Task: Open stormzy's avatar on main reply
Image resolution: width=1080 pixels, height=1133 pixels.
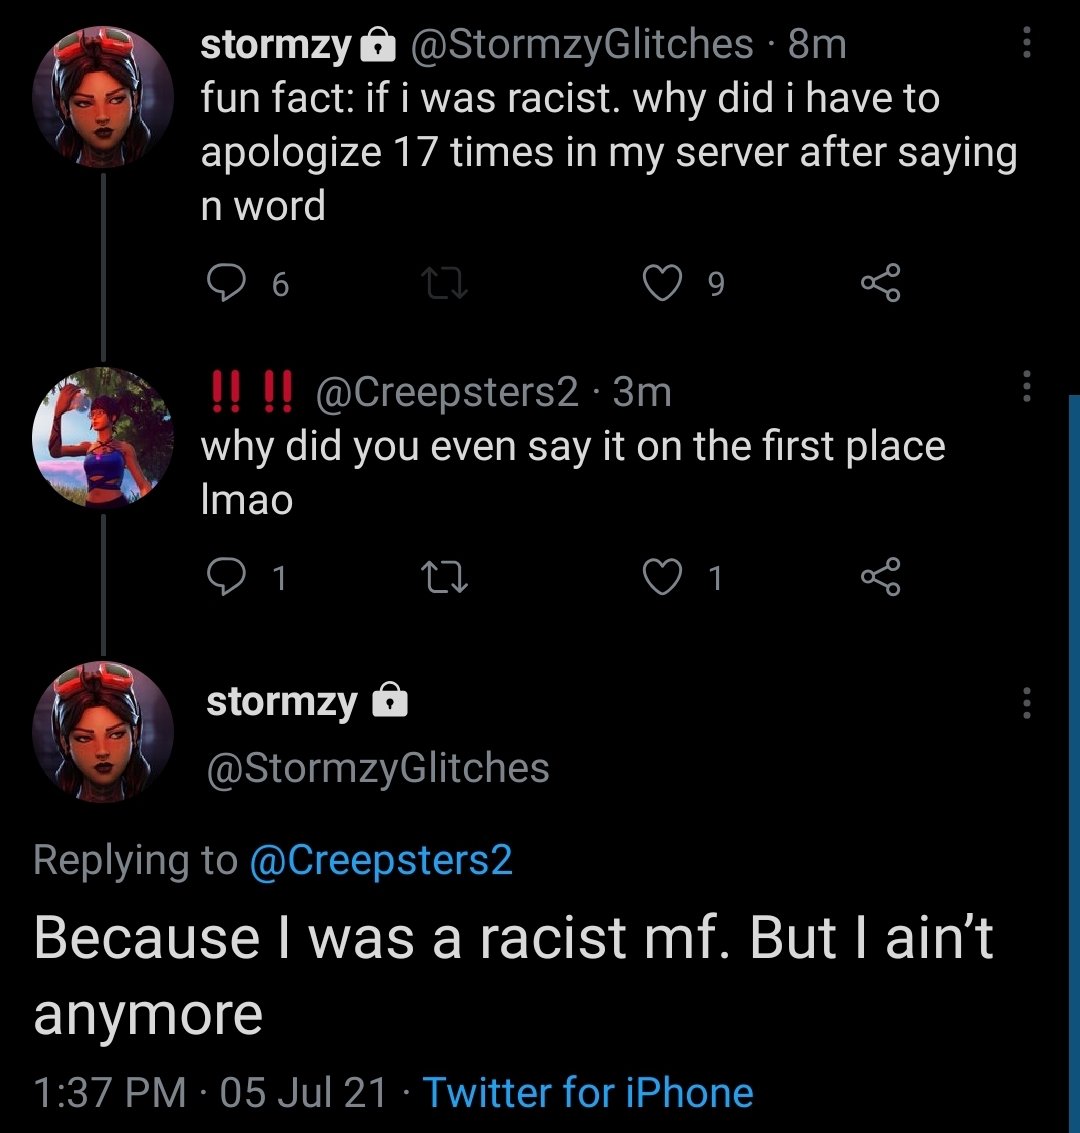Action: pyautogui.click(x=103, y=732)
